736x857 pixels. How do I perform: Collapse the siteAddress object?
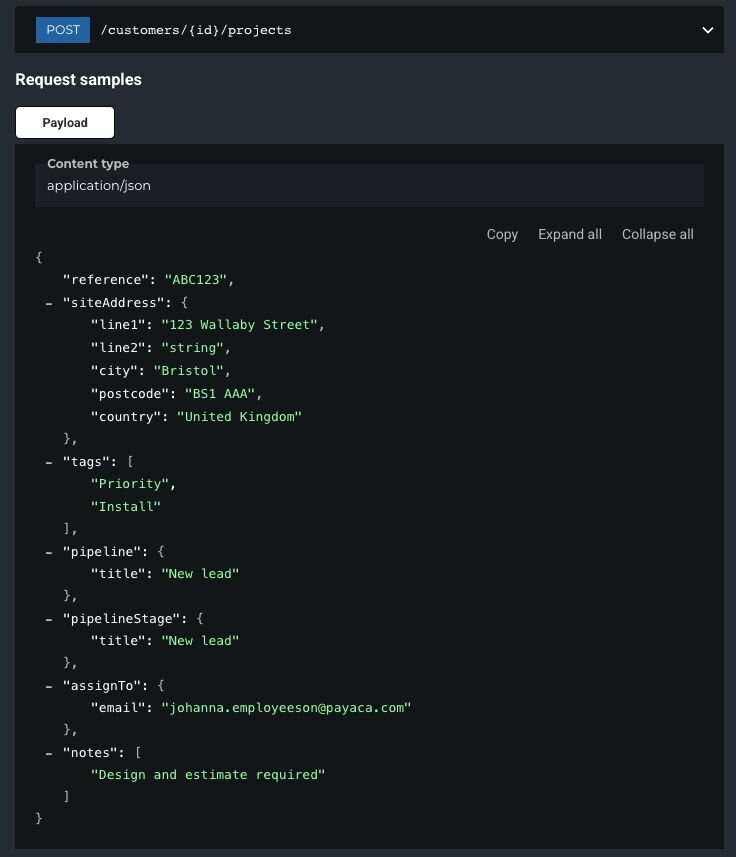(49, 302)
